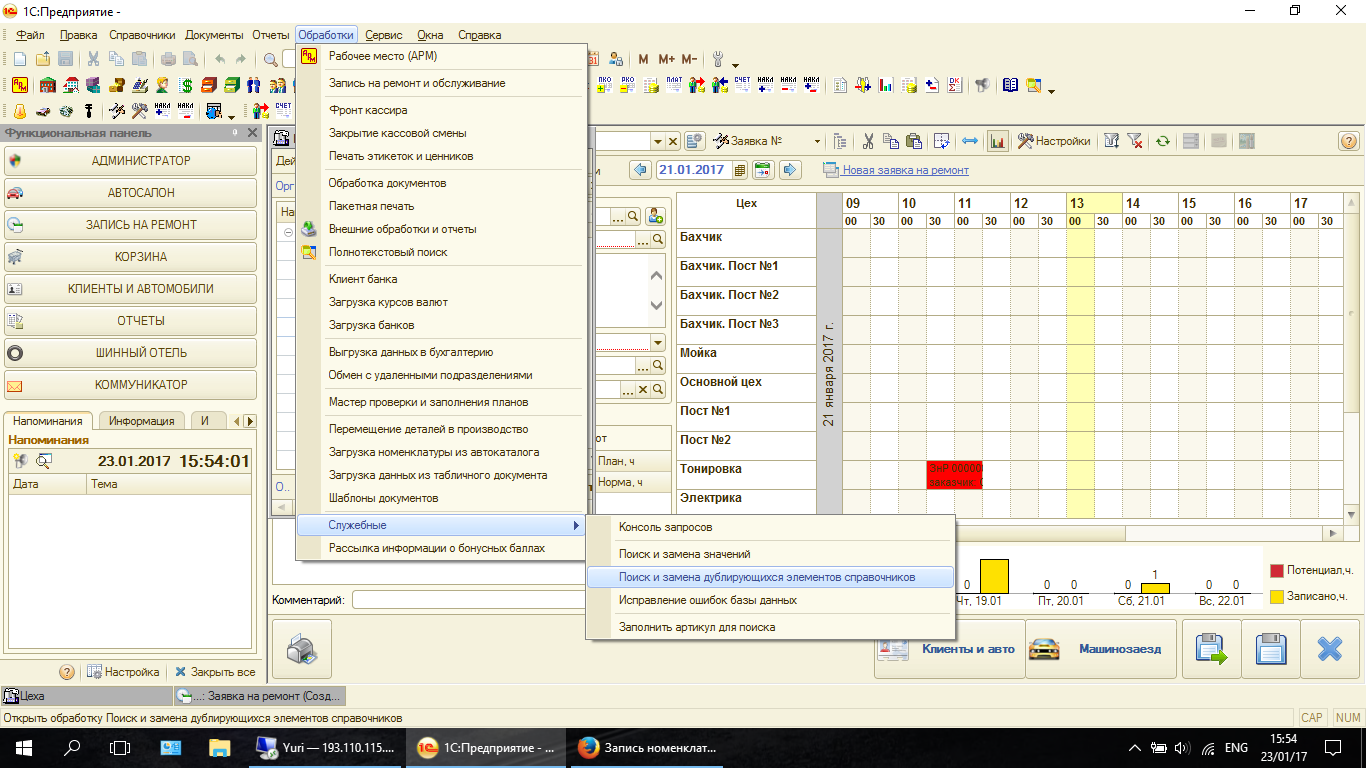Switch to the Цеха window tab
The height and width of the screenshot is (768, 1366).
(86, 695)
